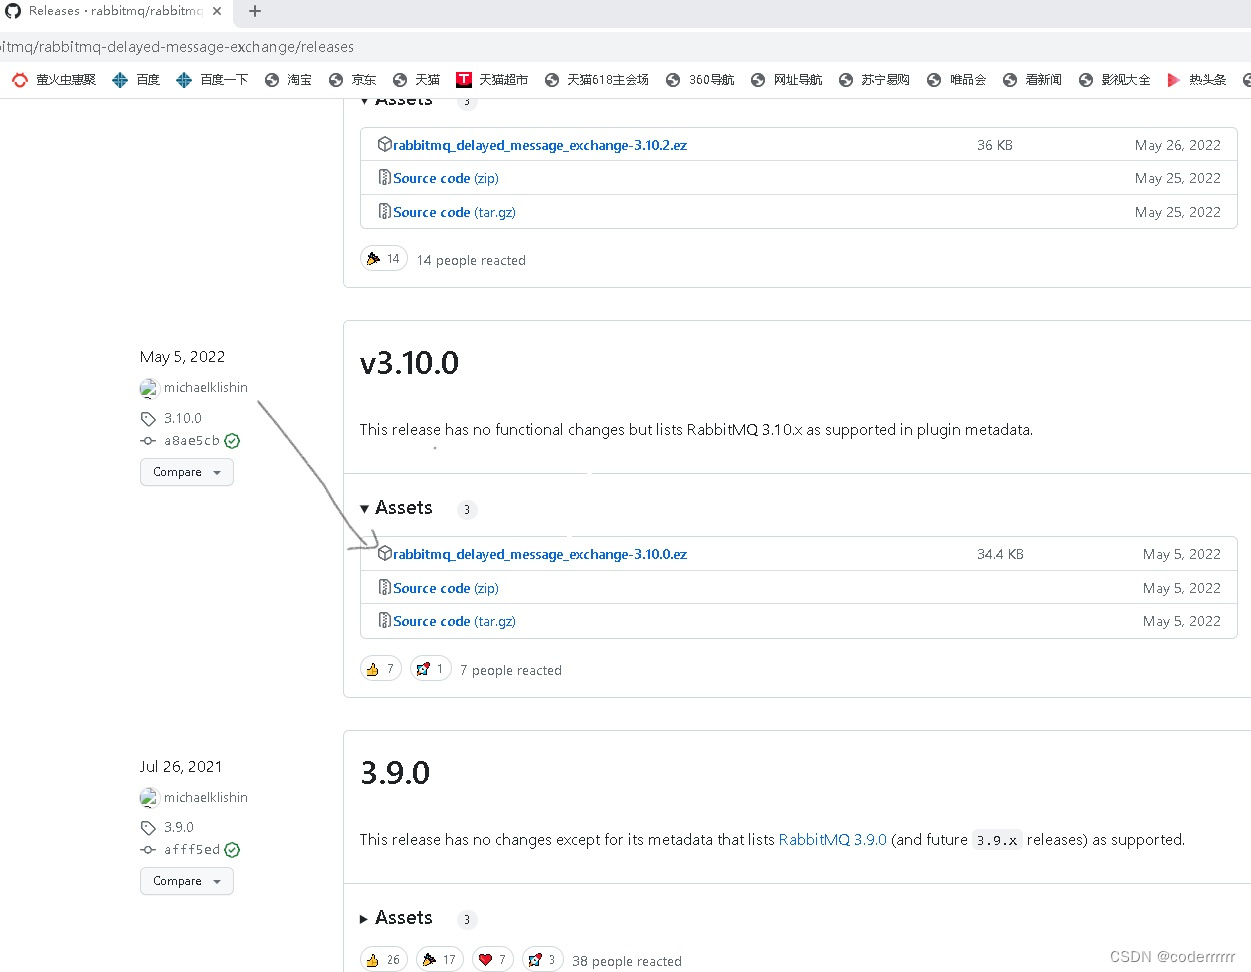The height and width of the screenshot is (972, 1251).
Task: Open the 百度一下 bookmark
Action: tap(211, 80)
